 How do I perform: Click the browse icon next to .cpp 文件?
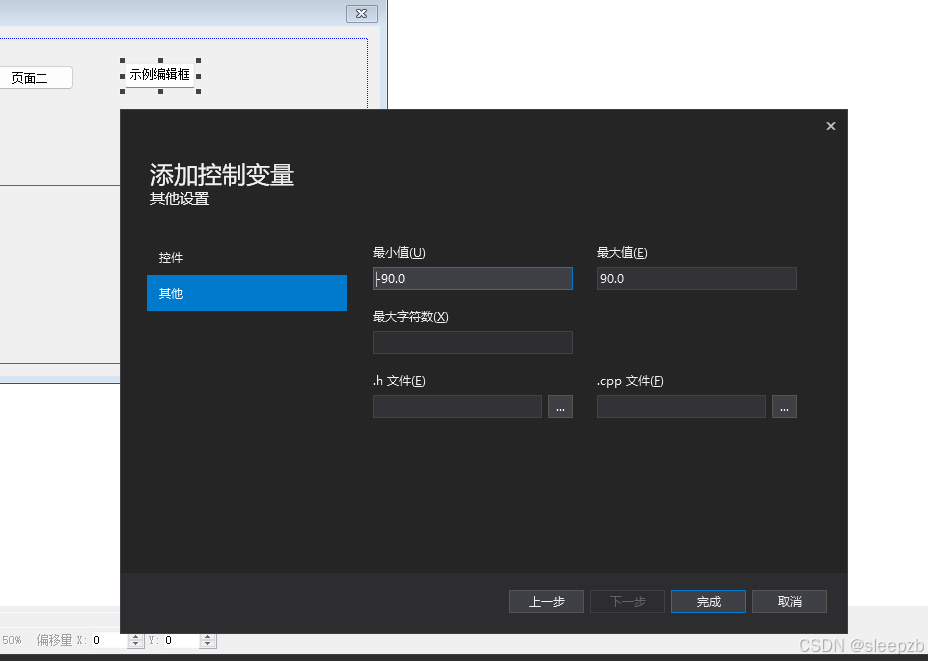point(784,406)
